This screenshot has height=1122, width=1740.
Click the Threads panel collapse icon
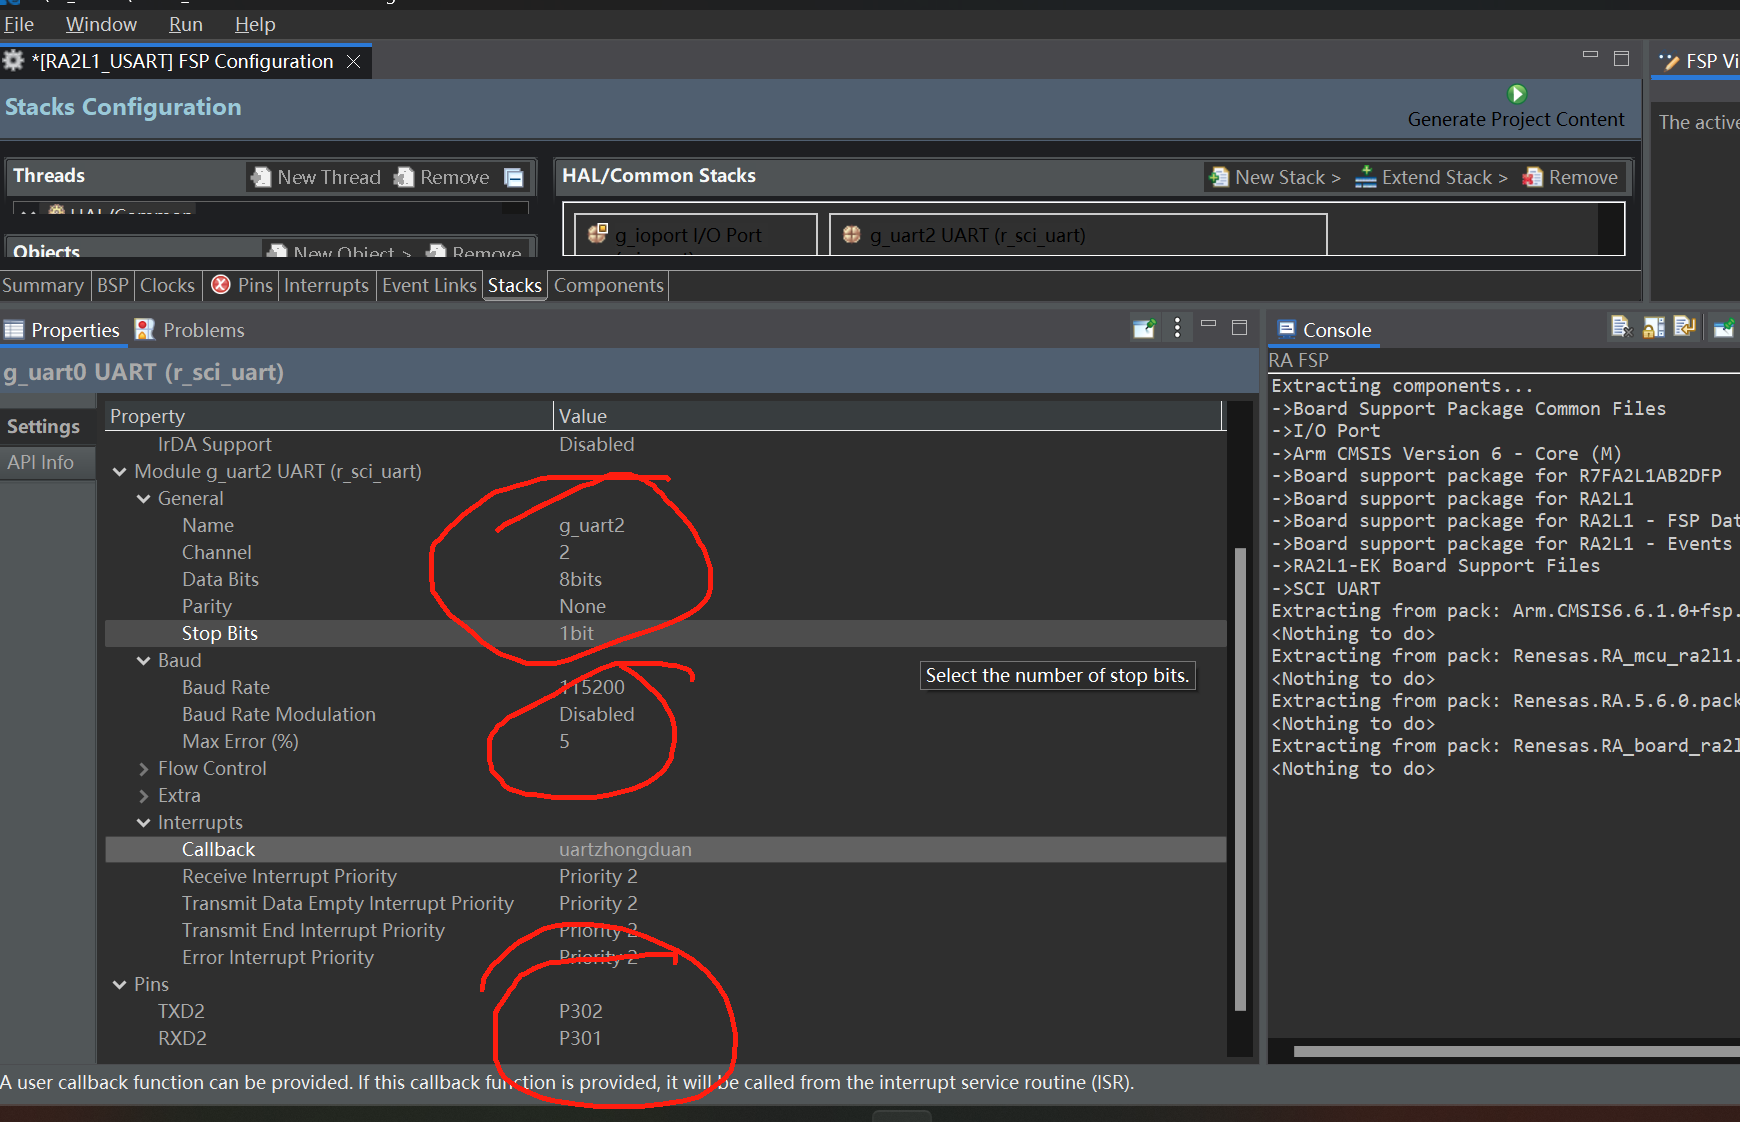pos(514,177)
